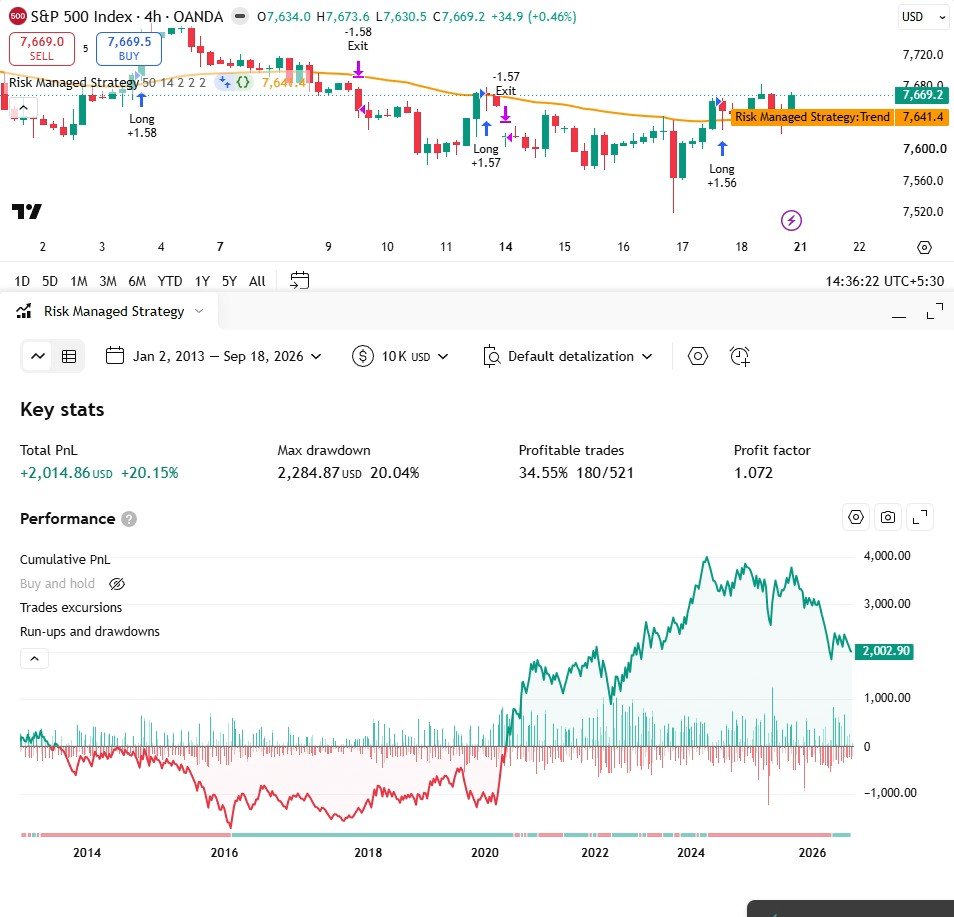The height and width of the screenshot is (917, 954).
Task: Click the Long +1.56 entry arrow marker
Action: pos(722,148)
